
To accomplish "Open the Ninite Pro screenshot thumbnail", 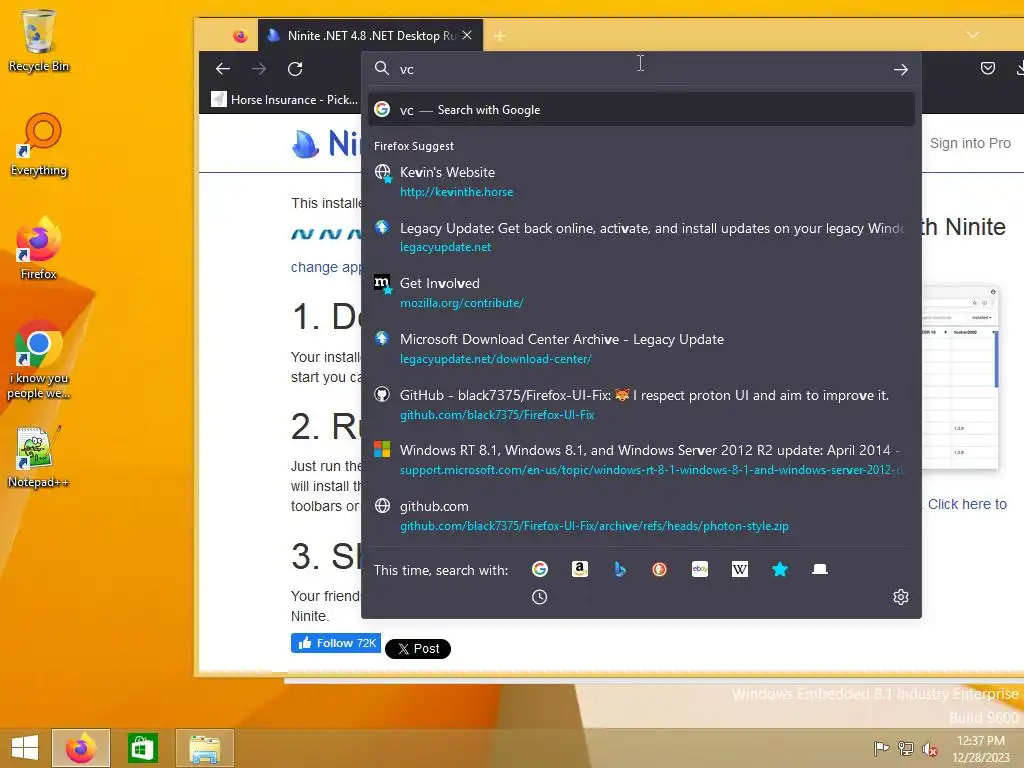I will coord(960,377).
